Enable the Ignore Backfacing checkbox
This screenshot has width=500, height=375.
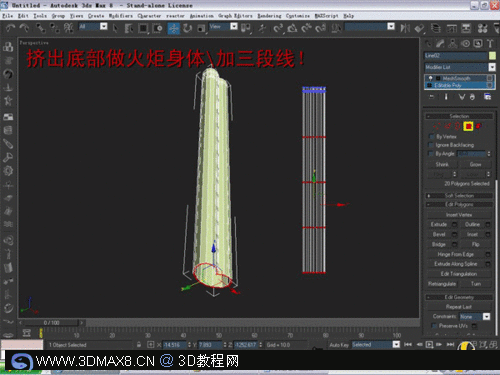click(x=431, y=145)
